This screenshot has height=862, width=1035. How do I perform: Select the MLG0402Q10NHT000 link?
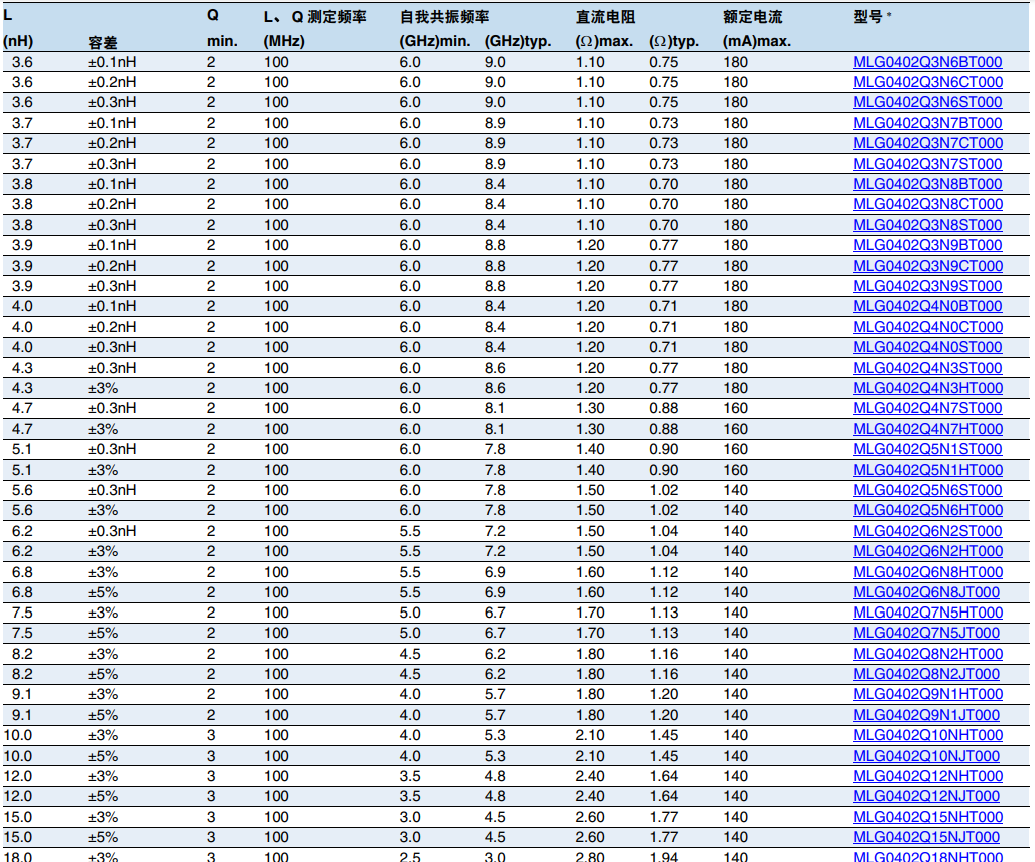click(x=927, y=735)
